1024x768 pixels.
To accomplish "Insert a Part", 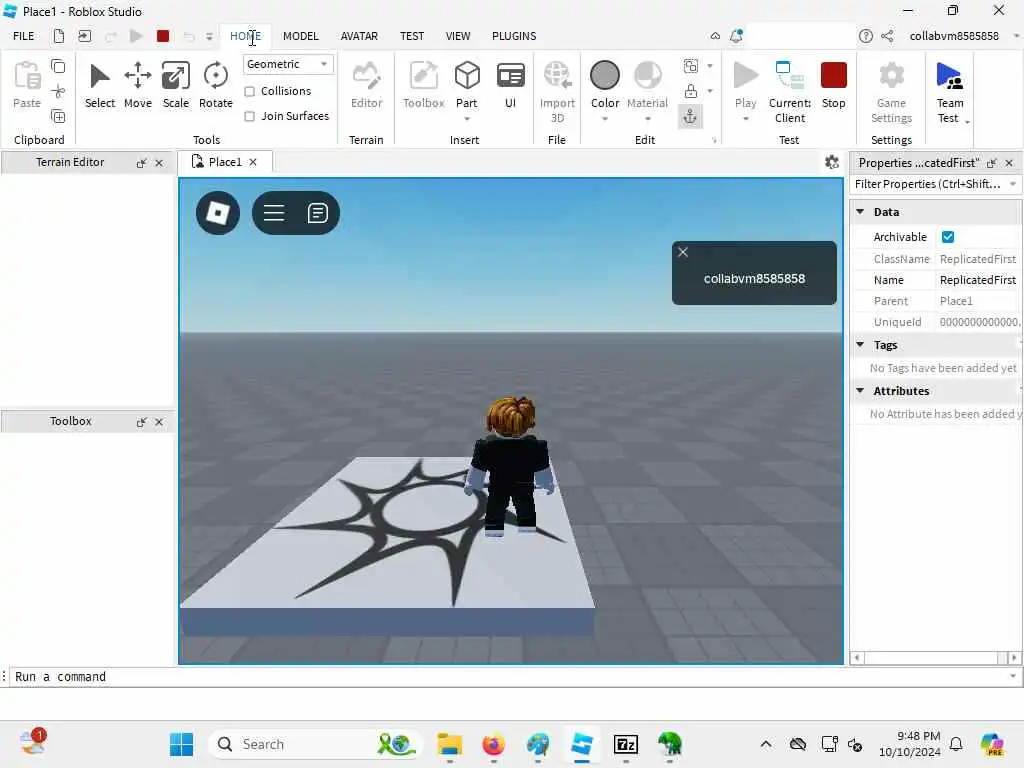I will click(467, 84).
